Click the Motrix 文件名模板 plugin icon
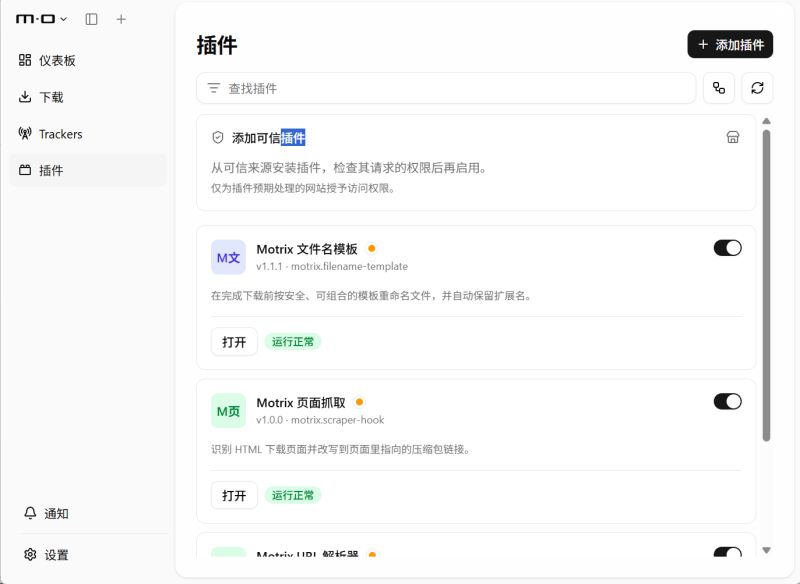 point(228,258)
